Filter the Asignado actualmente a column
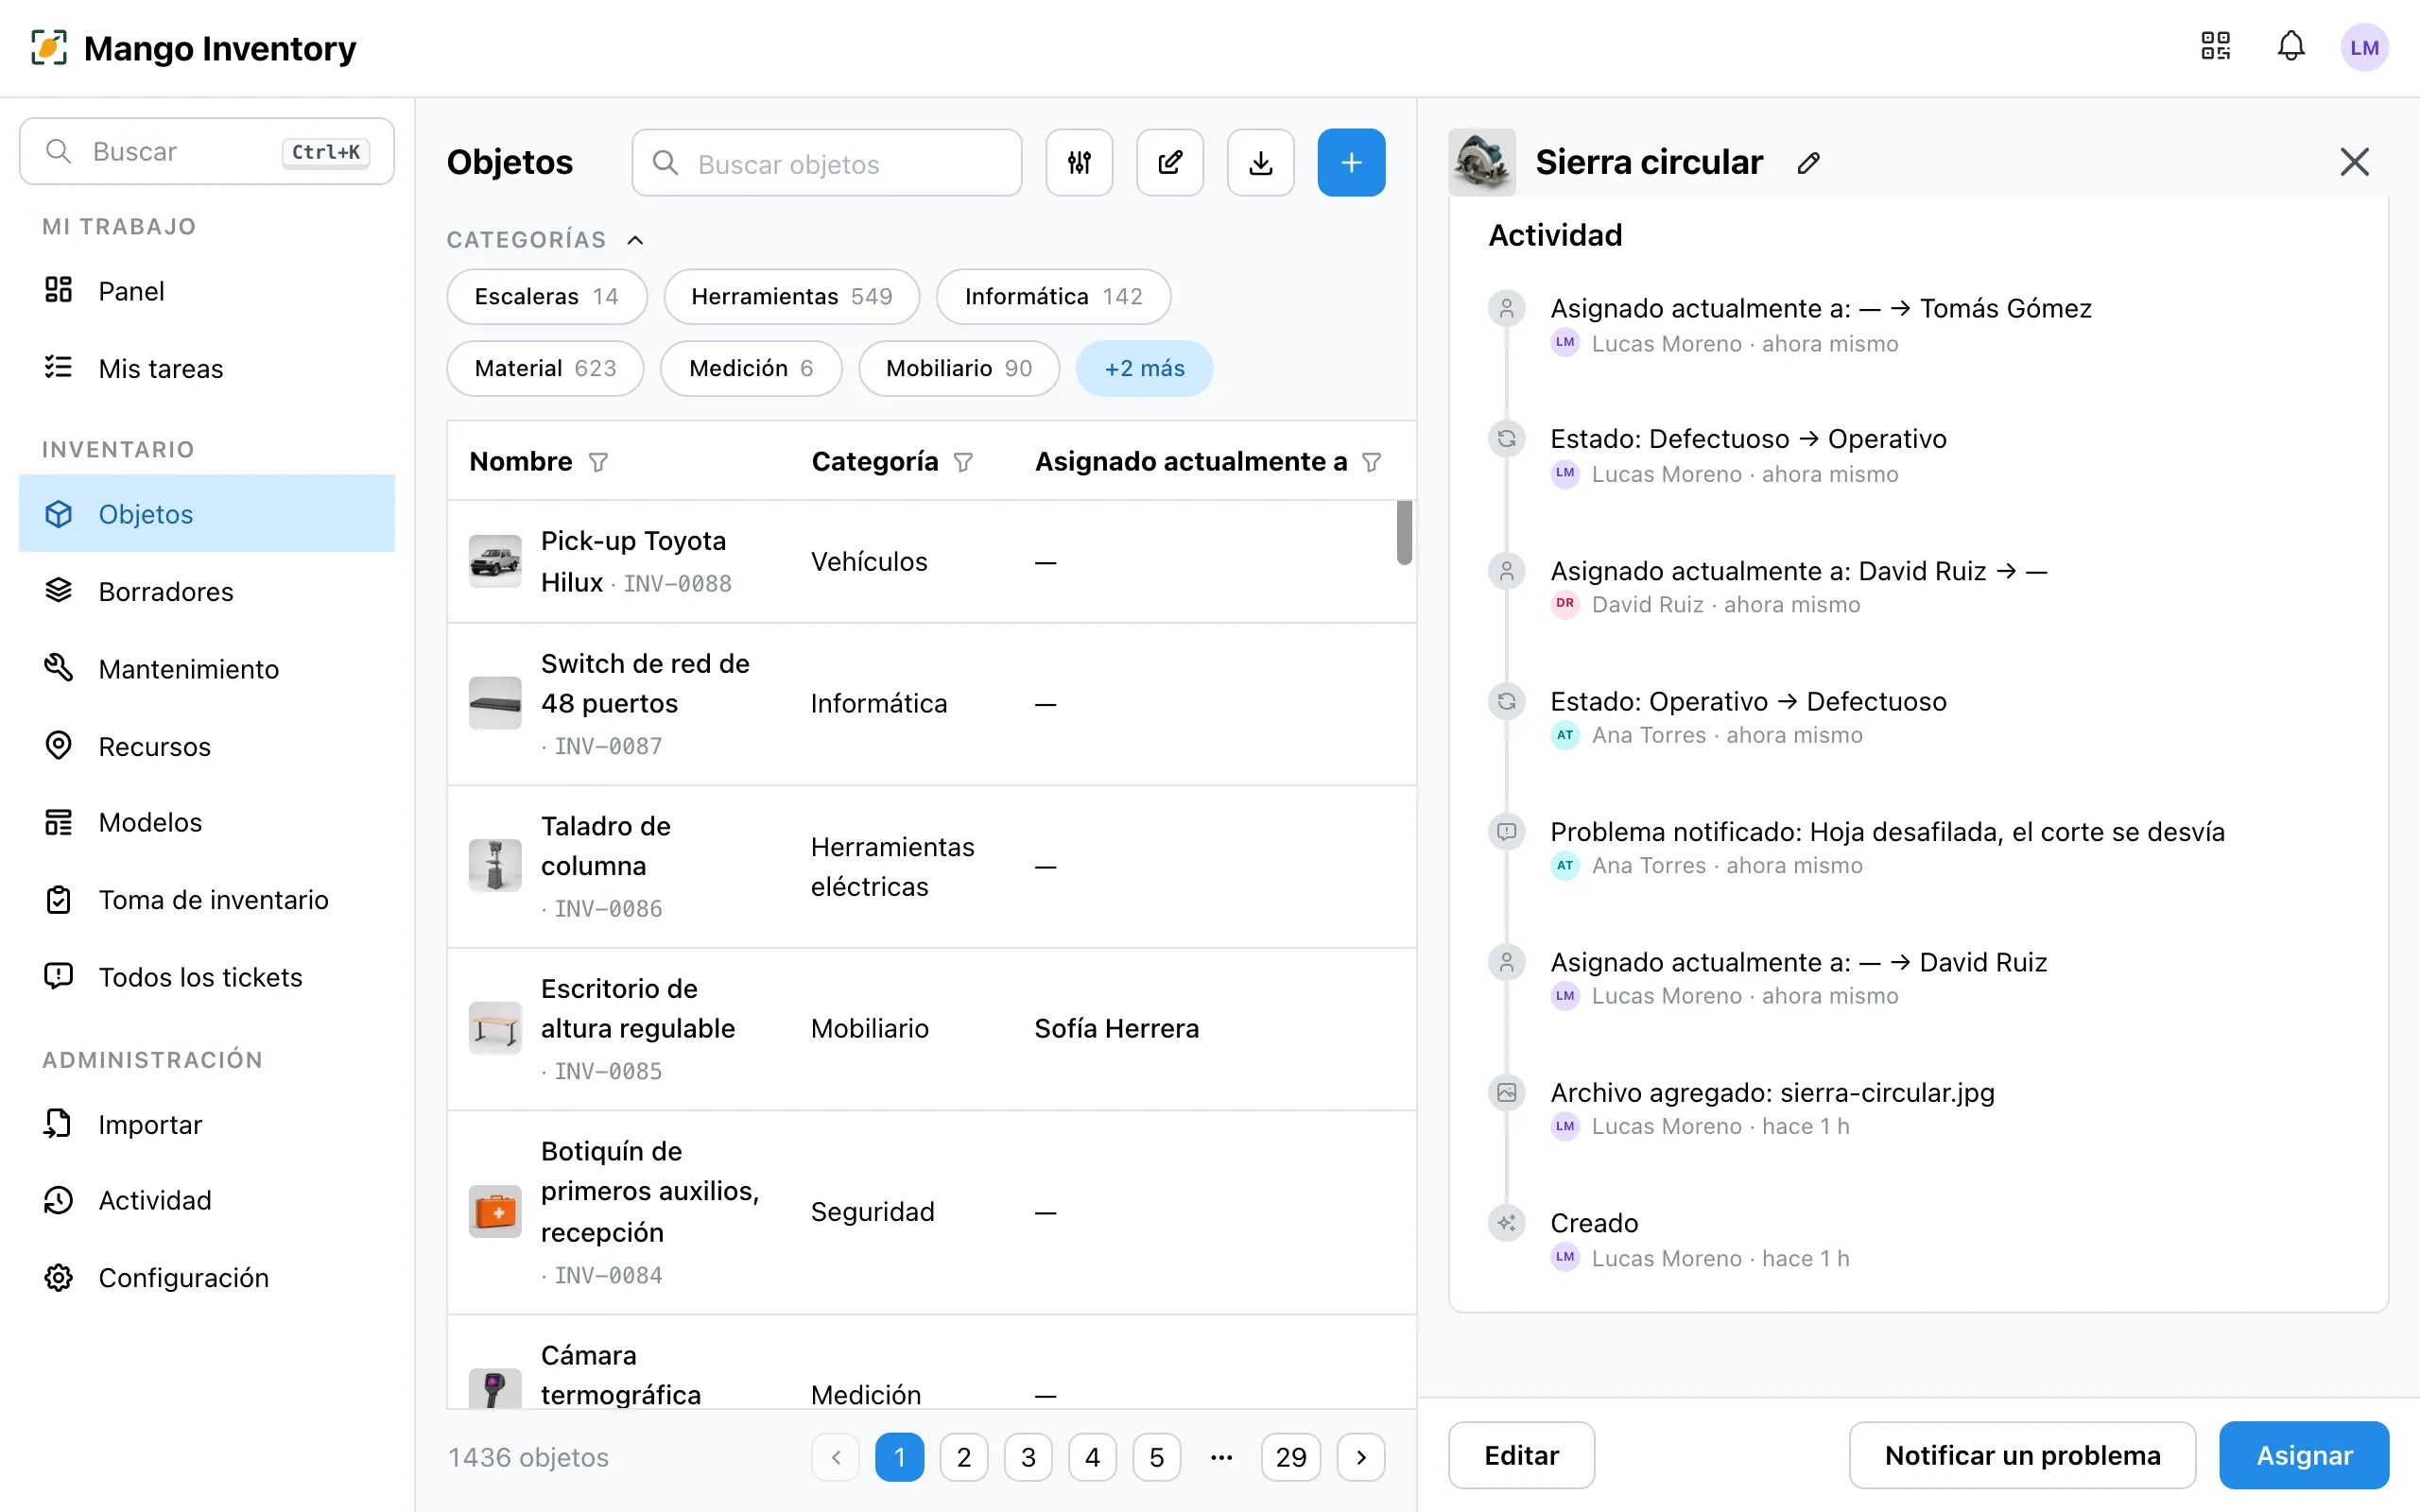This screenshot has width=2420, height=1512. pyautogui.click(x=1372, y=462)
